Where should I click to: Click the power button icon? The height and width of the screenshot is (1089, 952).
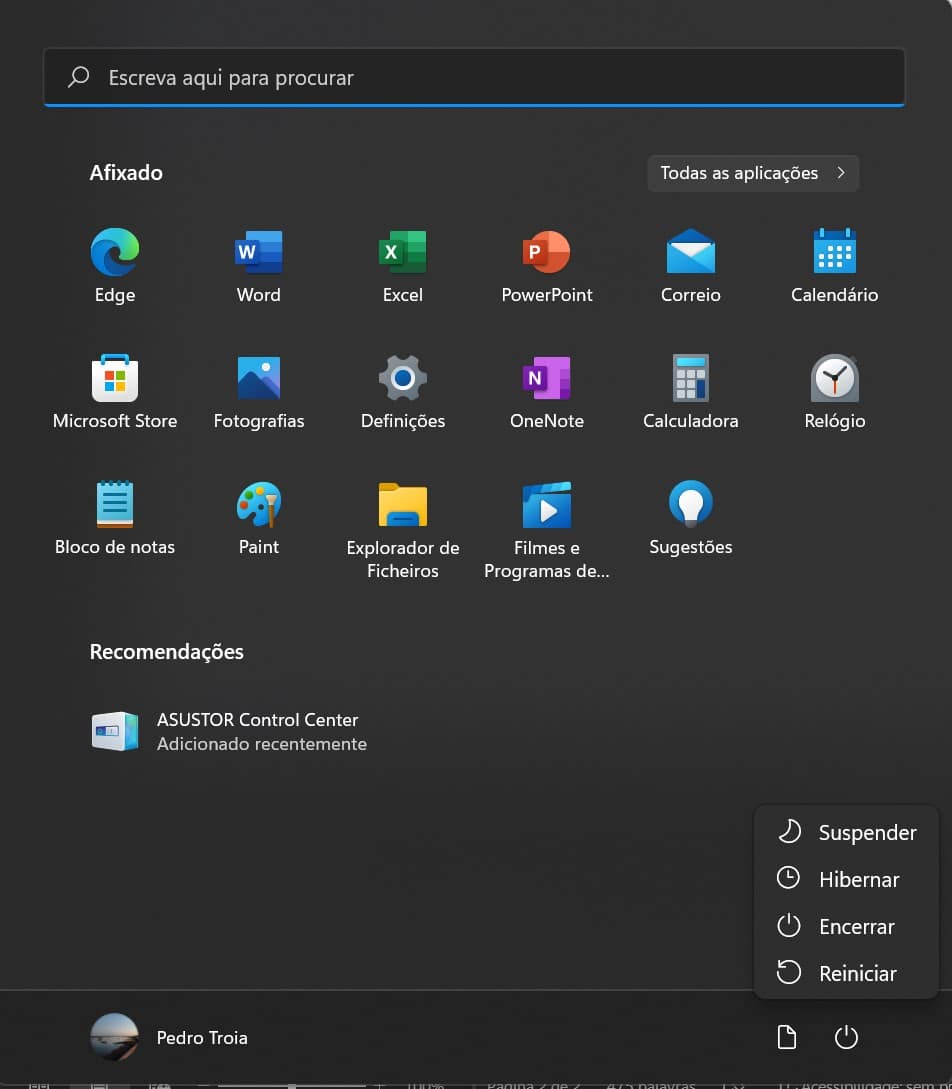[846, 1038]
